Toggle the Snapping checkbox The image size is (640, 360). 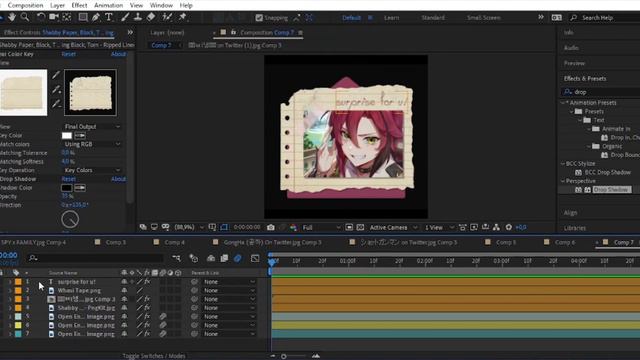tap(259, 18)
